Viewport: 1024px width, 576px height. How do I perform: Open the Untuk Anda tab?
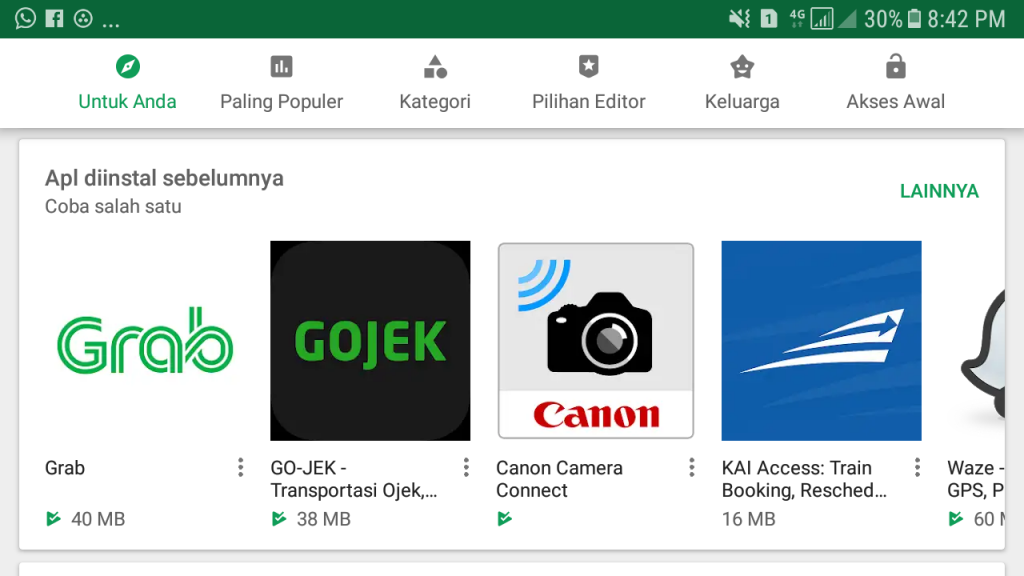(x=127, y=83)
